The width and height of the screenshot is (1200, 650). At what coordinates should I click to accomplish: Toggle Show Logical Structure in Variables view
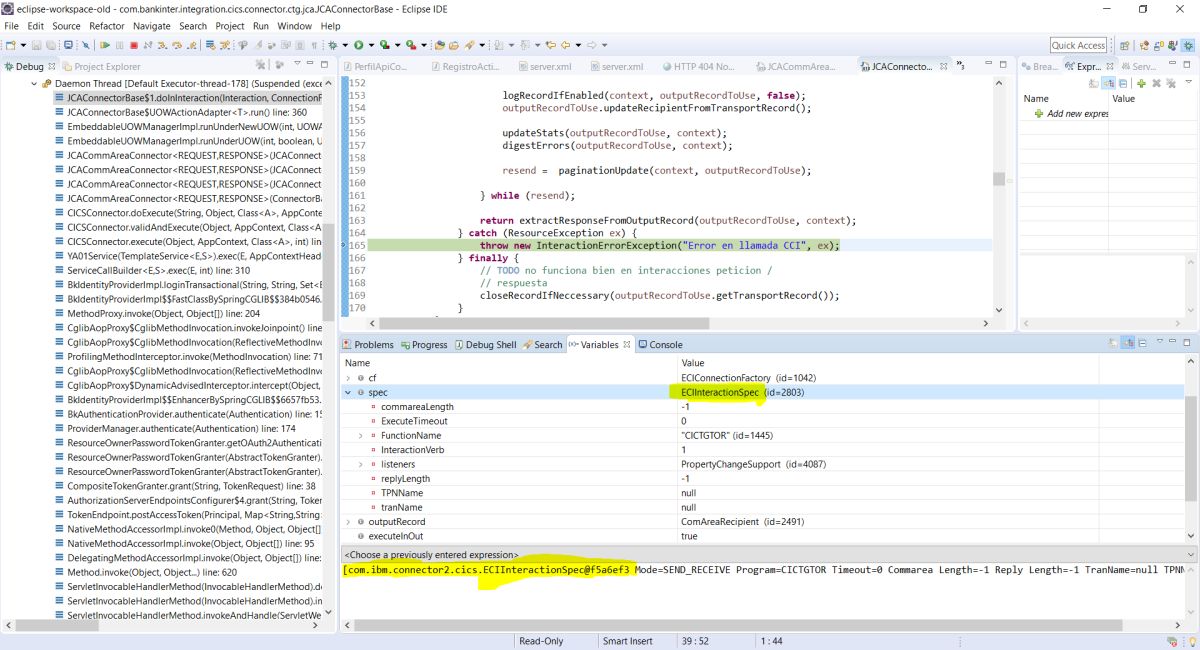point(1128,343)
